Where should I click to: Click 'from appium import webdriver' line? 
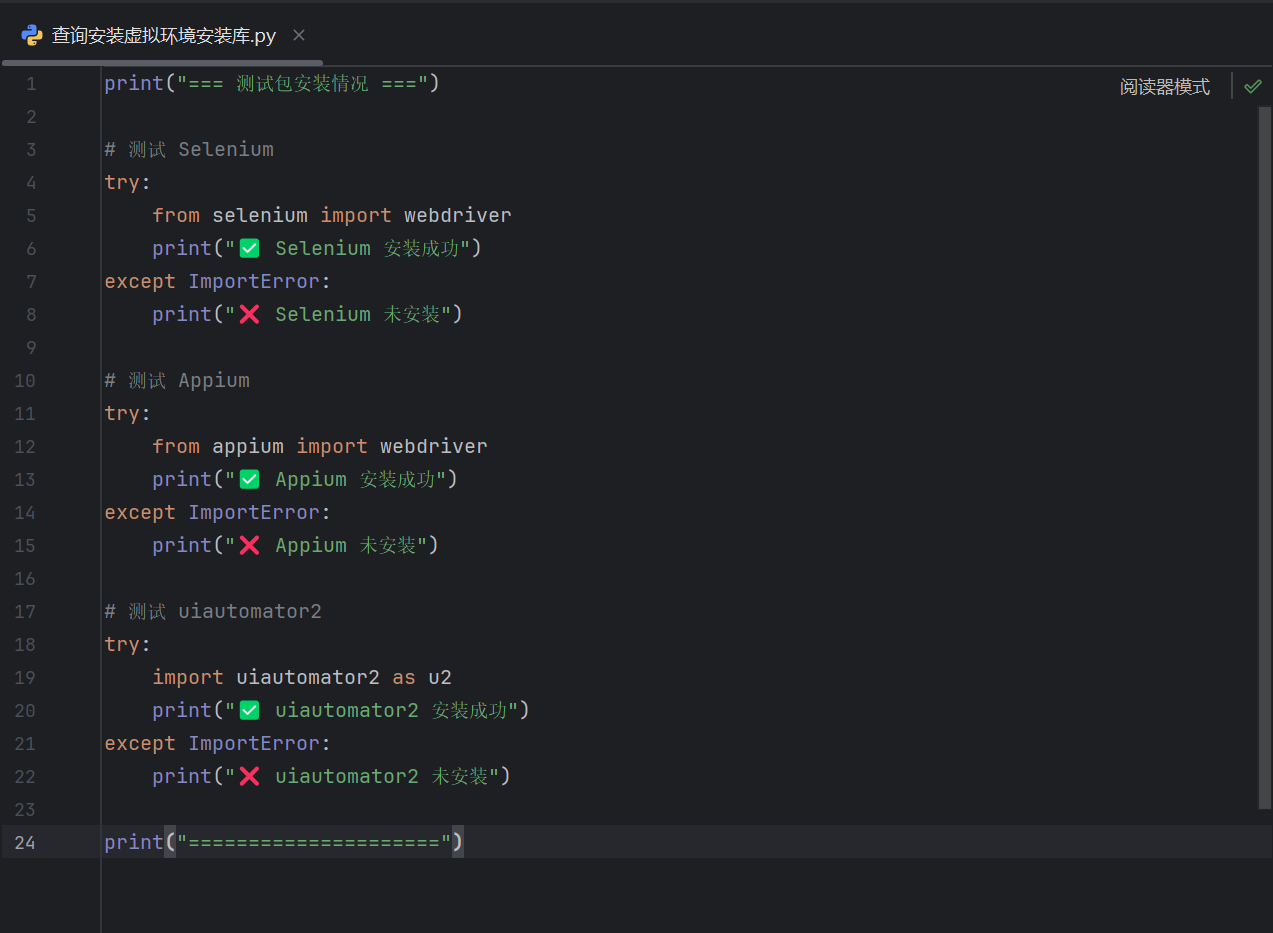pyautogui.click(x=320, y=447)
